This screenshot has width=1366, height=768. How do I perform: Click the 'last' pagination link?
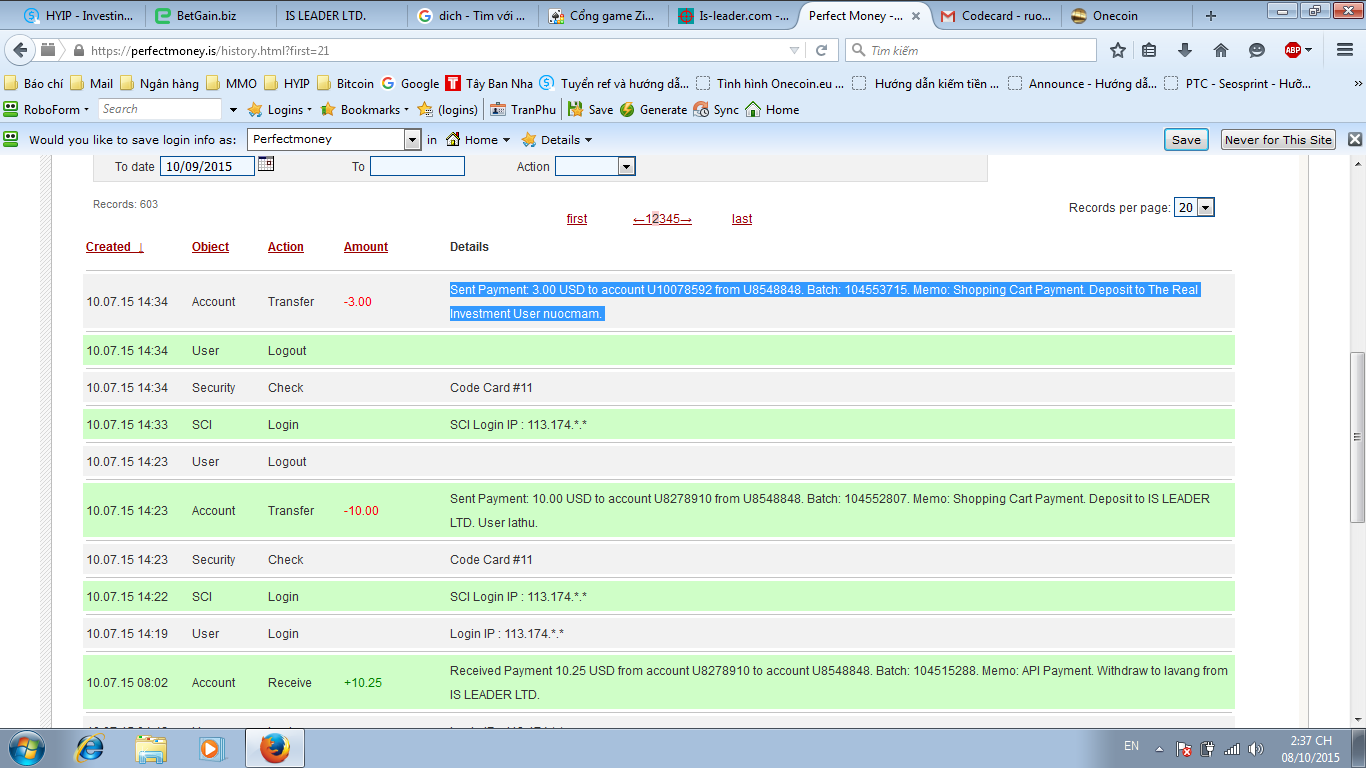(x=742, y=219)
